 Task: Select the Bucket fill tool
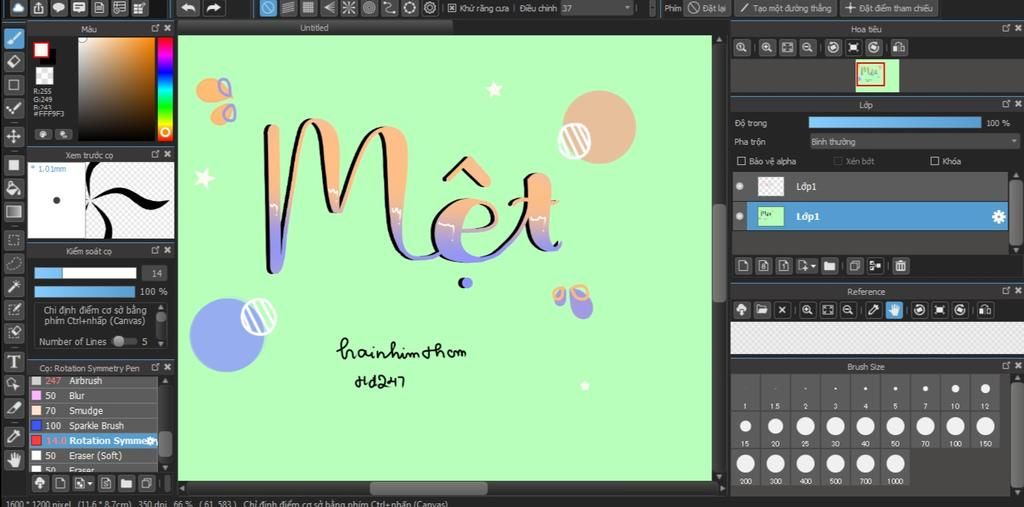pos(13,189)
